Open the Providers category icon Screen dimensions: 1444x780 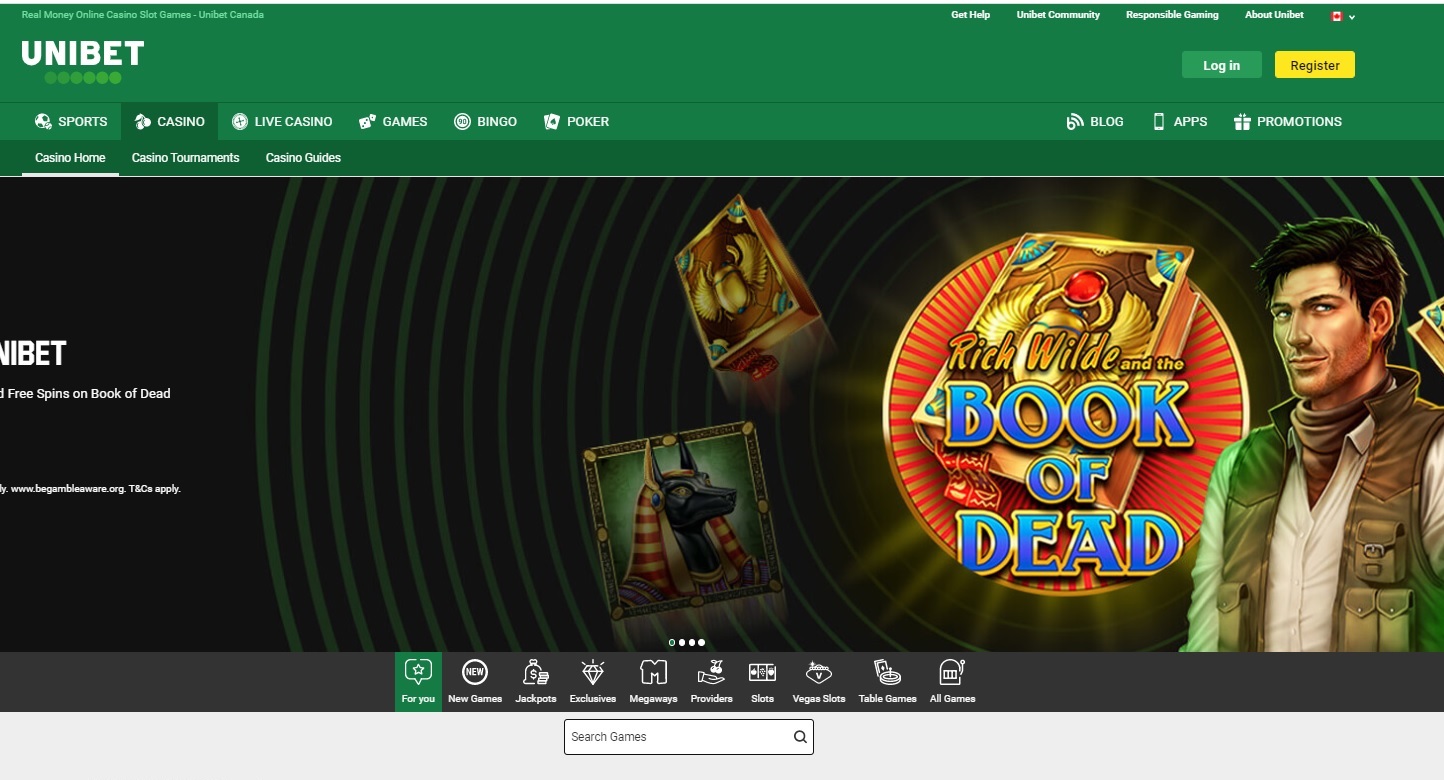tap(711, 672)
